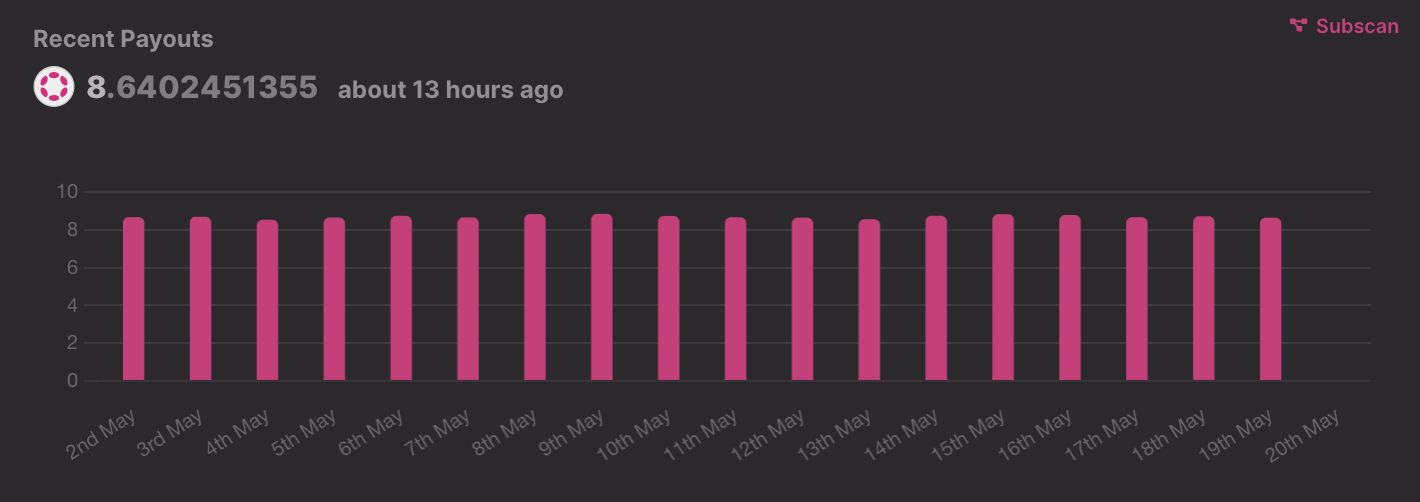
Task: Click the 20th May axis label
Action: tap(1303, 437)
